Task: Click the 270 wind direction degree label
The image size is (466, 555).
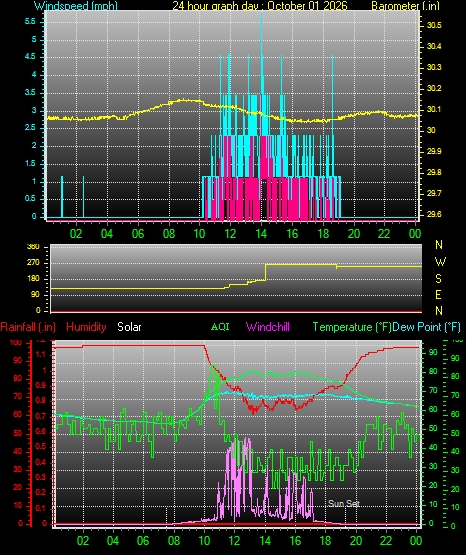Action: pos(33,263)
